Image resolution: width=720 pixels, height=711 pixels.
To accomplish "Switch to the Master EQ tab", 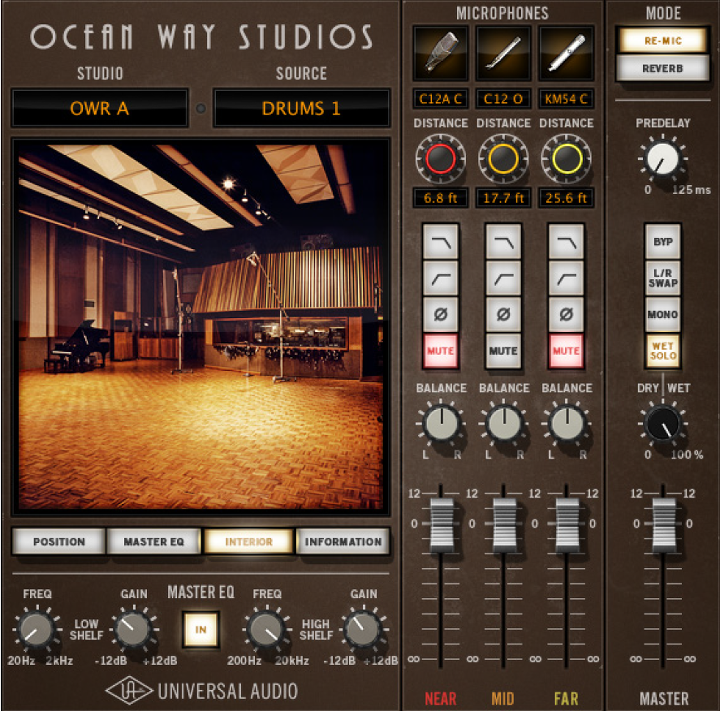I will pos(154,542).
